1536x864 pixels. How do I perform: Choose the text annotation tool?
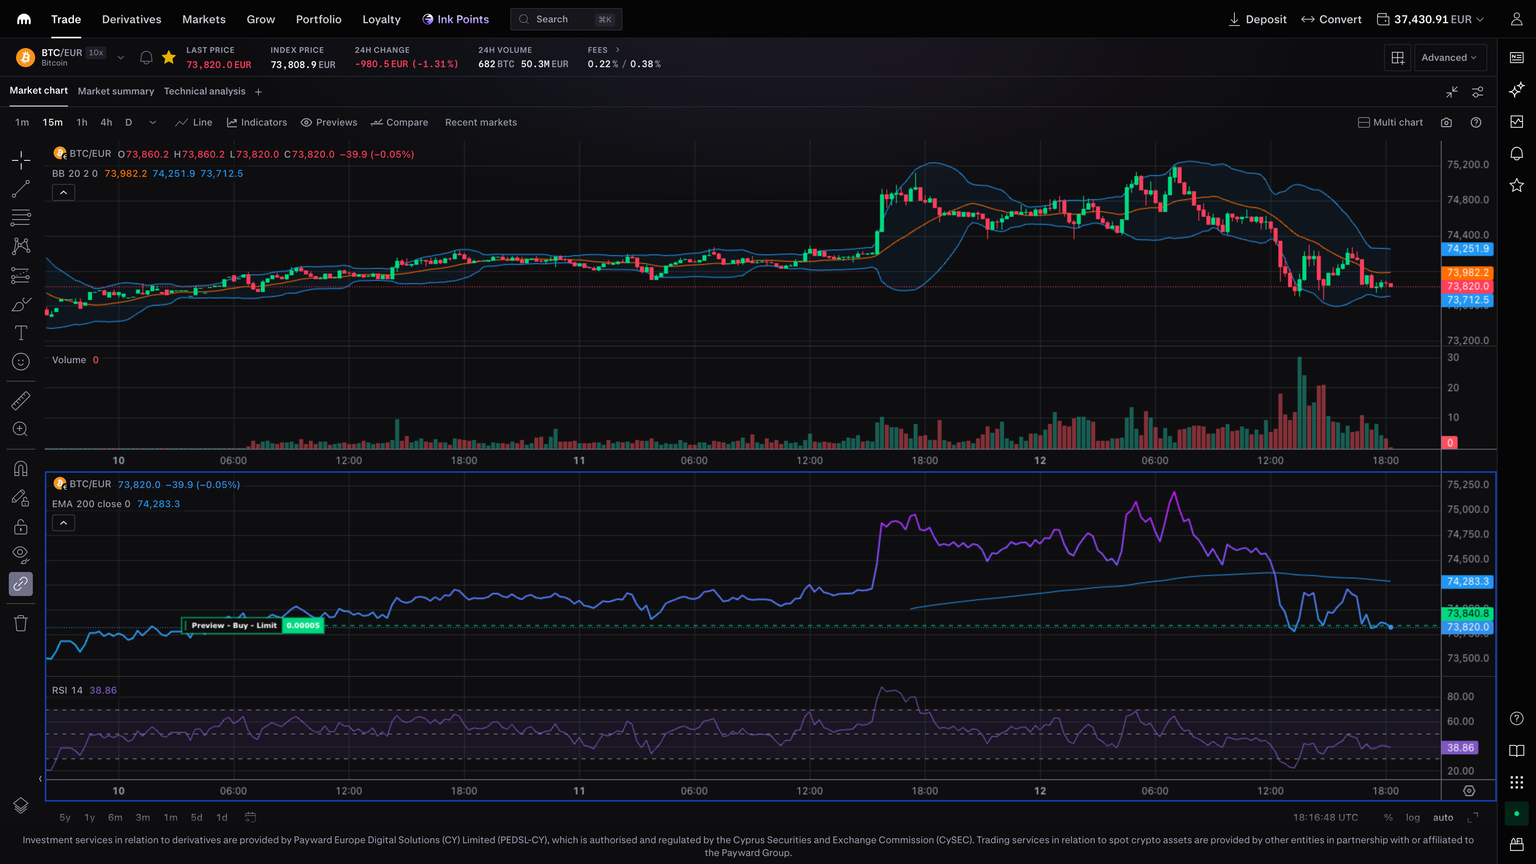pyautogui.click(x=21, y=333)
